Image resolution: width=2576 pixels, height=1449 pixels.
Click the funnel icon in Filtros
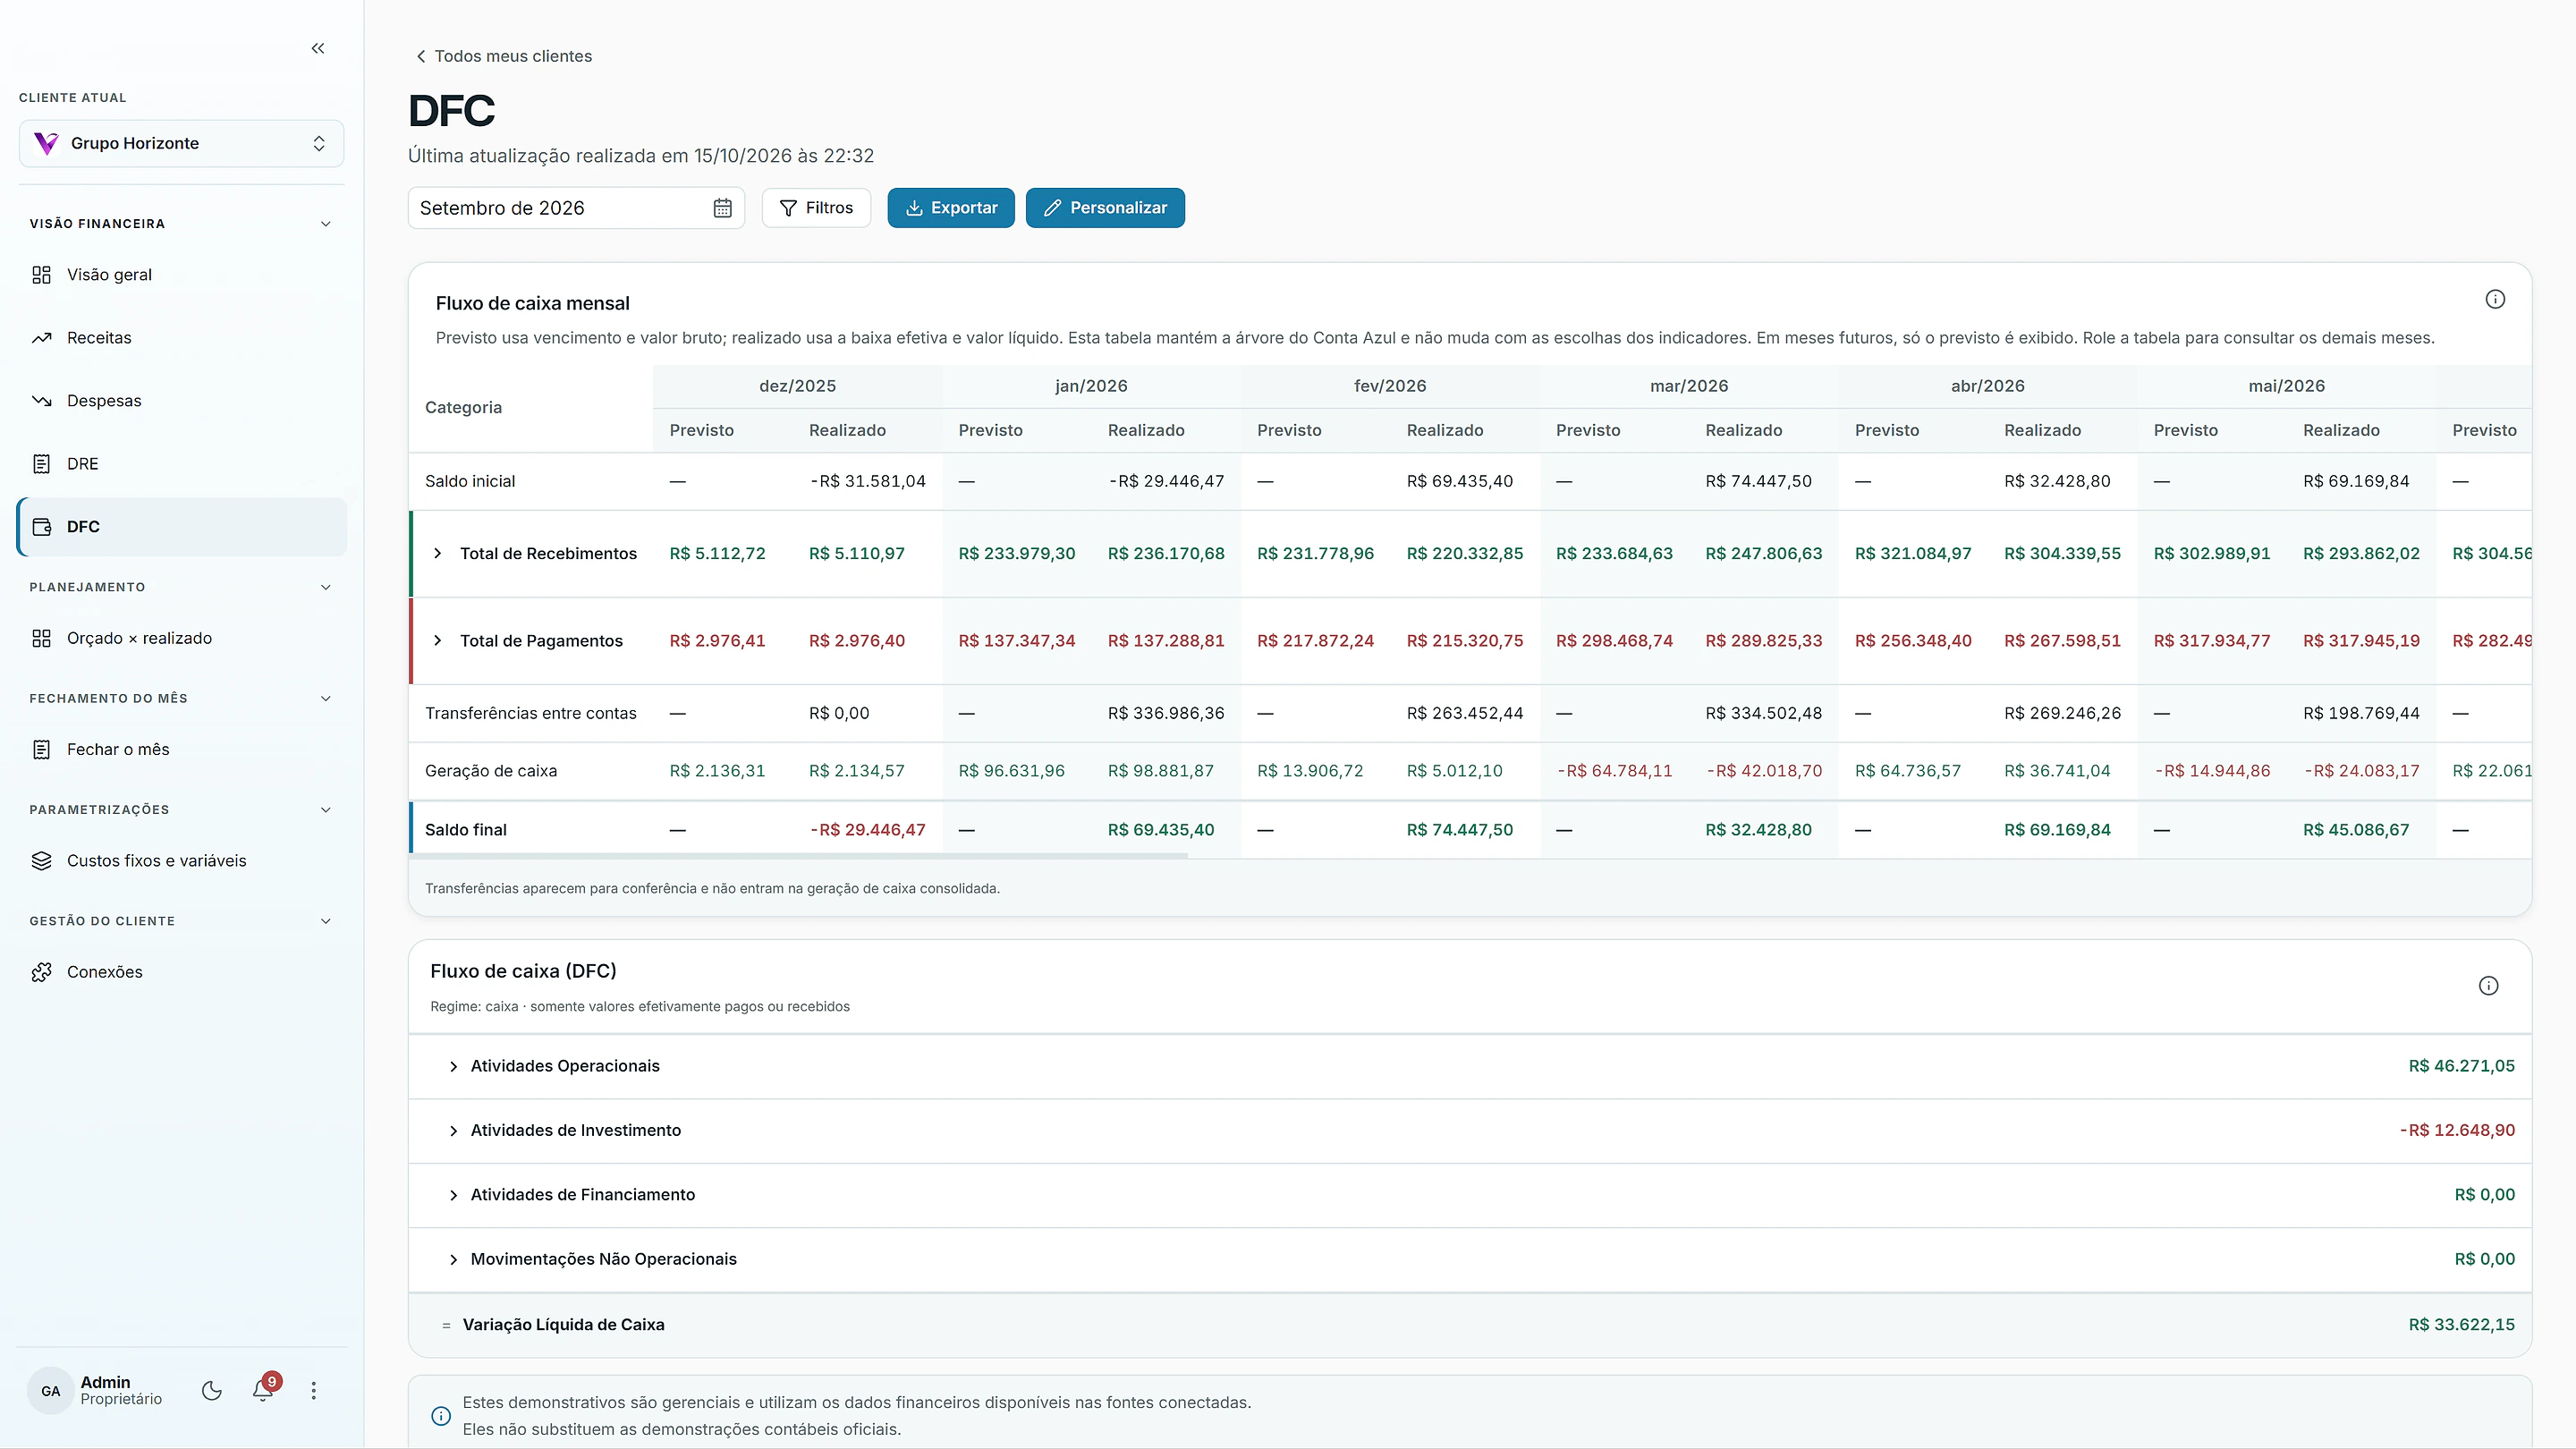coord(788,208)
